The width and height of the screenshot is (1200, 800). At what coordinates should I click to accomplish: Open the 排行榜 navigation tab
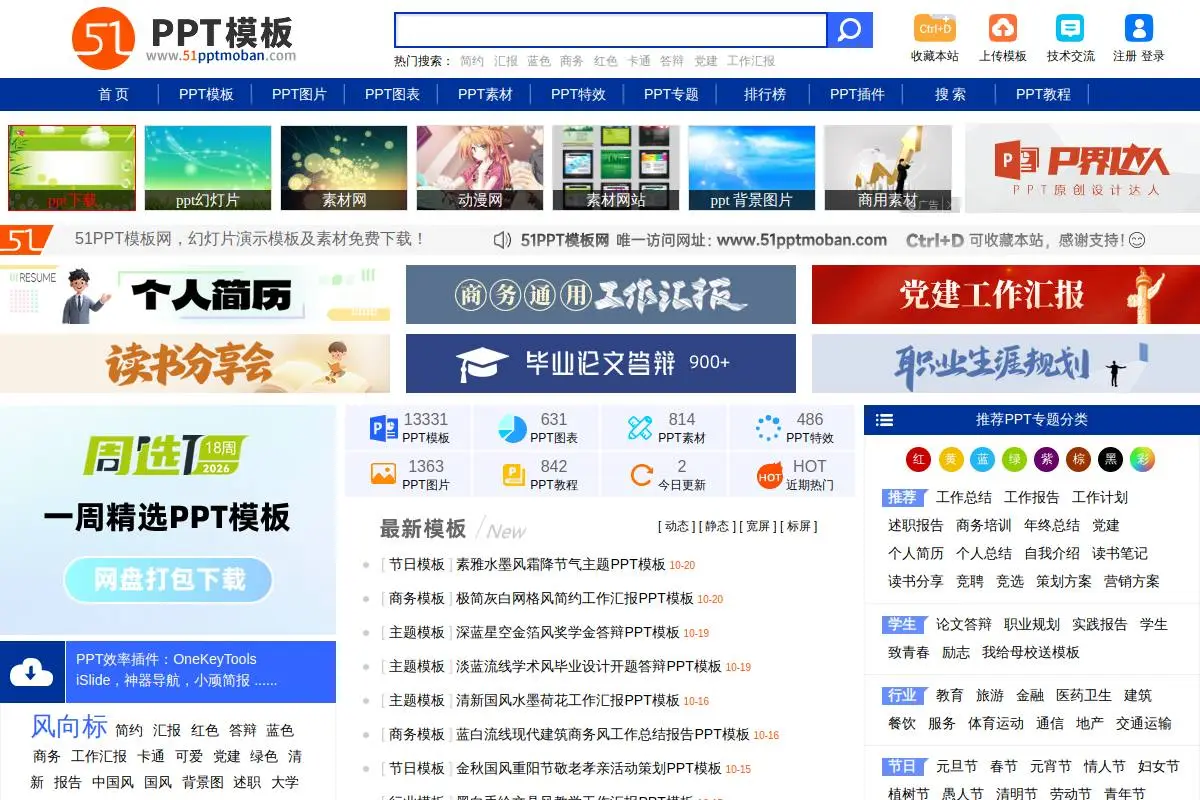(764, 94)
